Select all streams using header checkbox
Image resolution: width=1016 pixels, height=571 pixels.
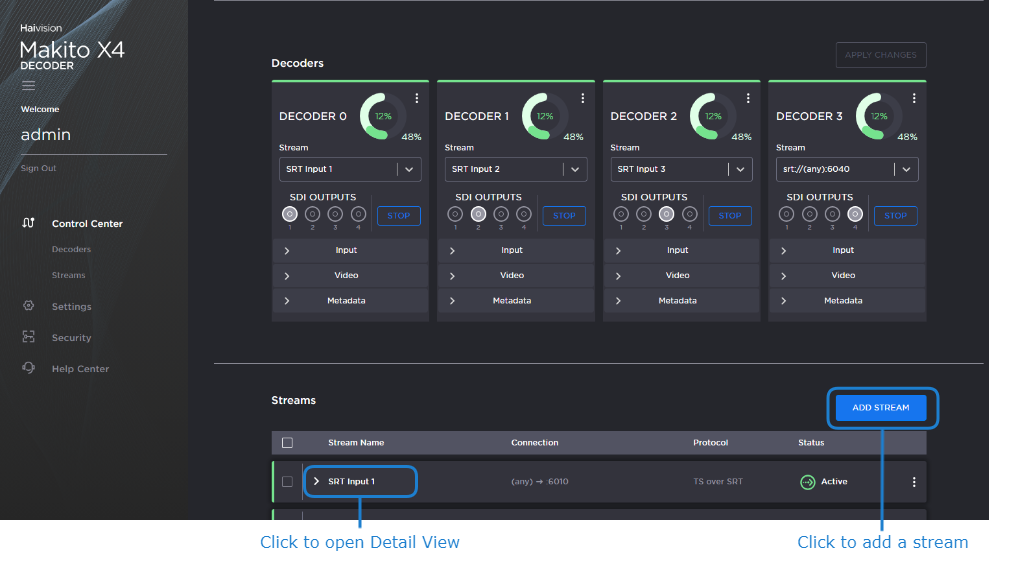click(x=288, y=443)
